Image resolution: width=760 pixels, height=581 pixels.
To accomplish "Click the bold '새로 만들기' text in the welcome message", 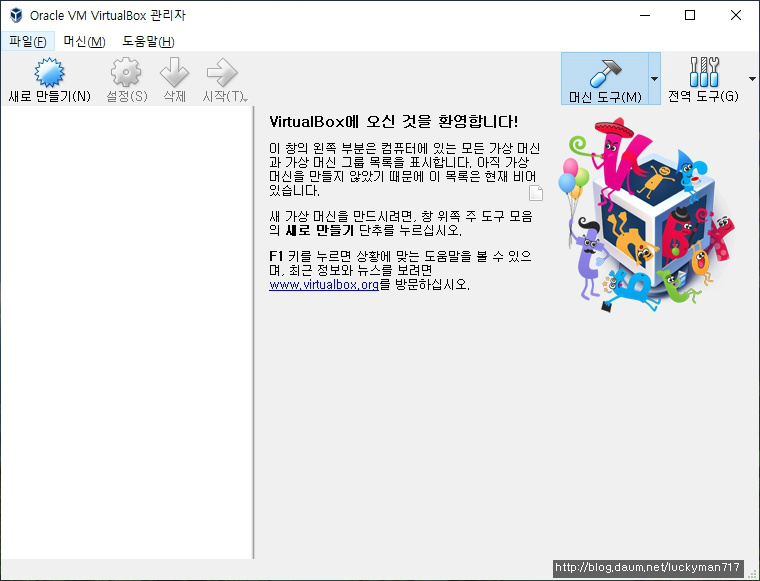I will click(320, 230).
